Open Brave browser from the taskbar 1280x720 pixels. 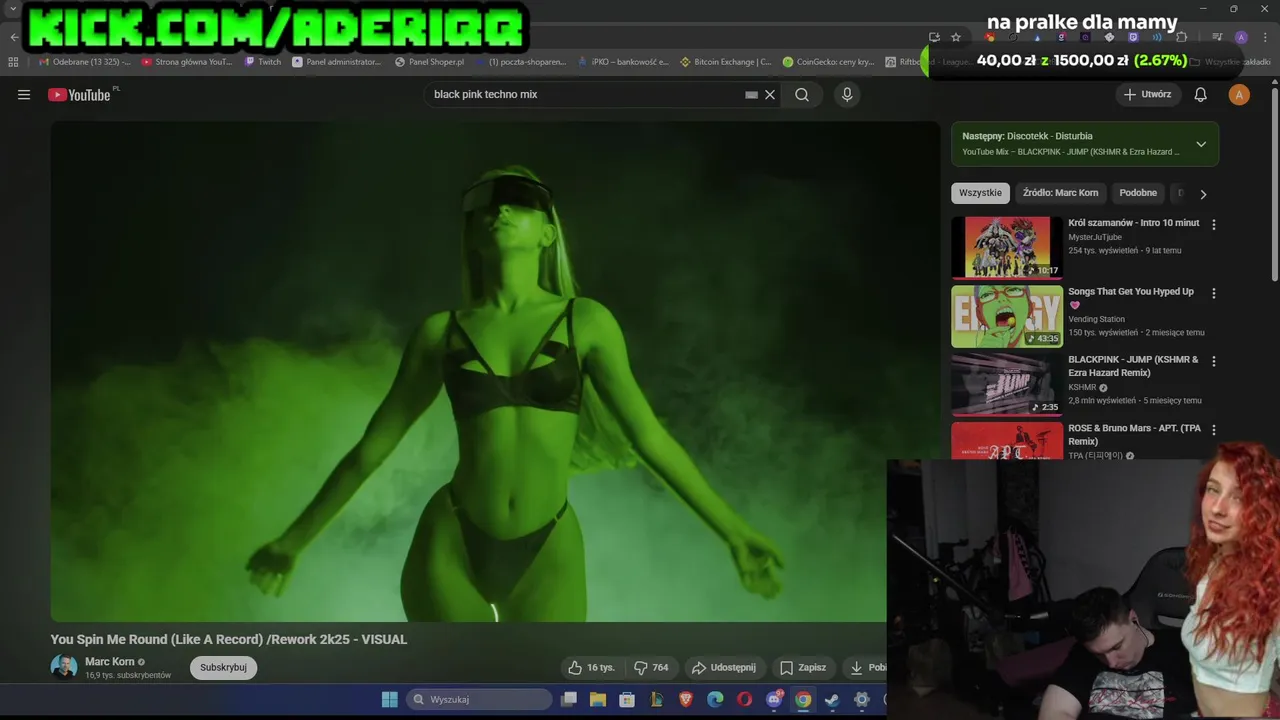(x=686, y=700)
